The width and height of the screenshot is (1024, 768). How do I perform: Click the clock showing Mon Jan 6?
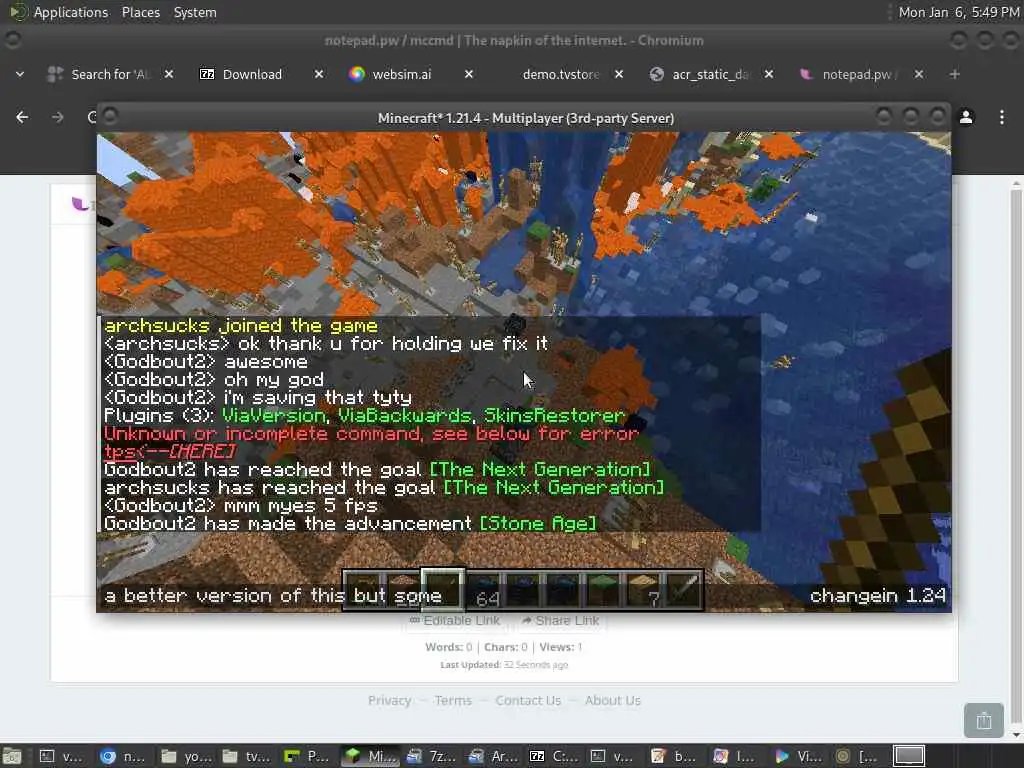(958, 12)
